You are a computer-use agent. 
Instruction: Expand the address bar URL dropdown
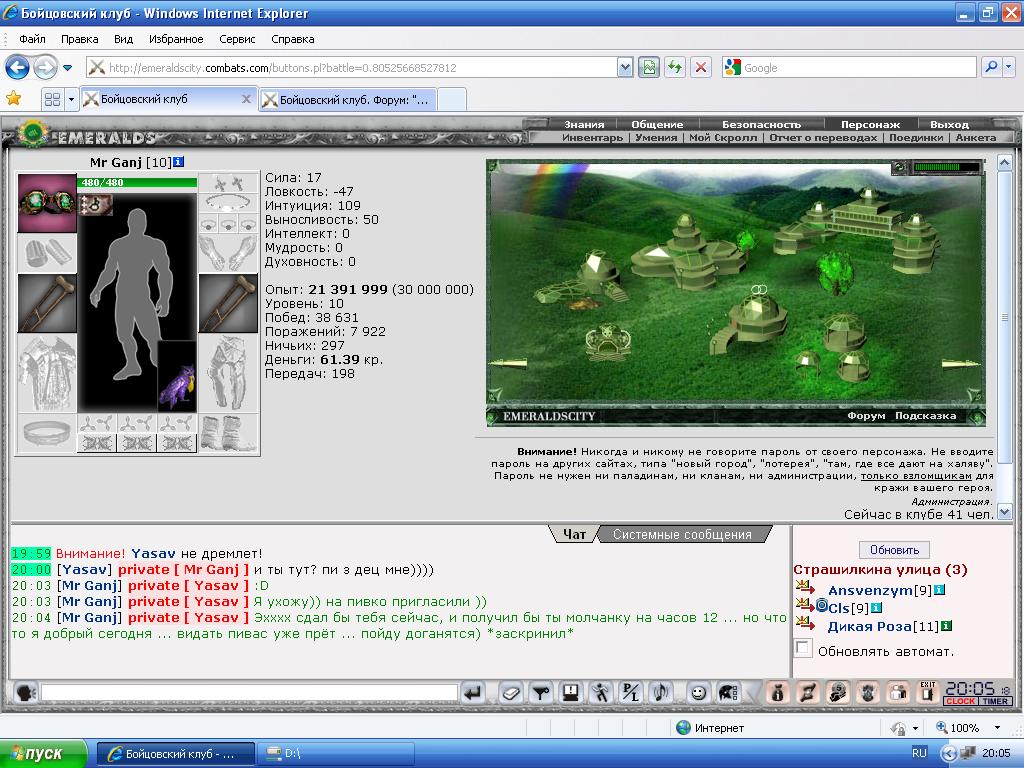(x=625, y=67)
